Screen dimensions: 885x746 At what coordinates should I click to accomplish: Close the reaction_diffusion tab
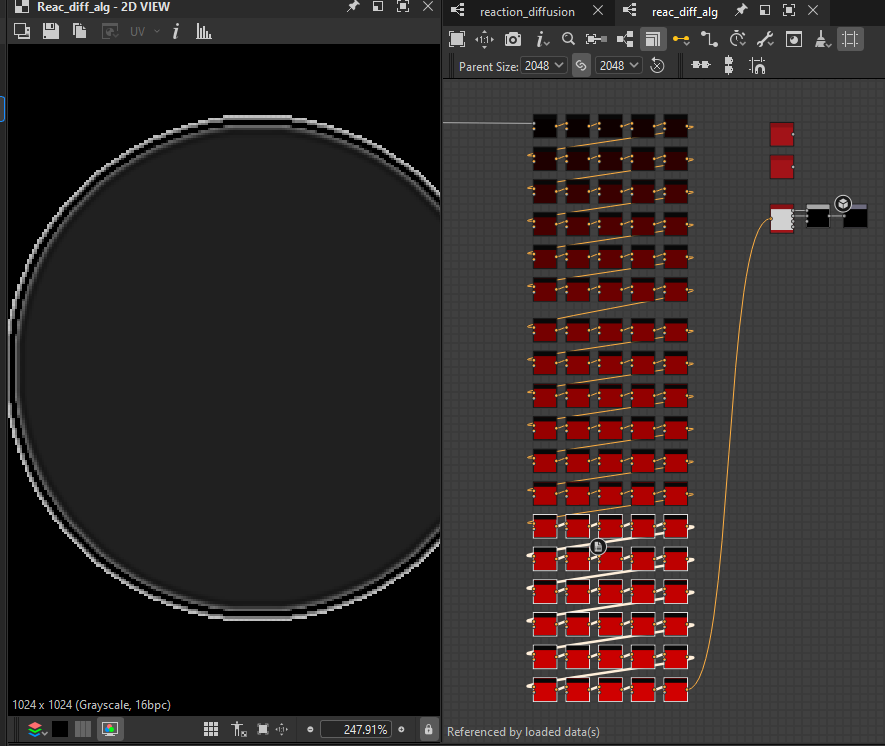pyautogui.click(x=598, y=11)
